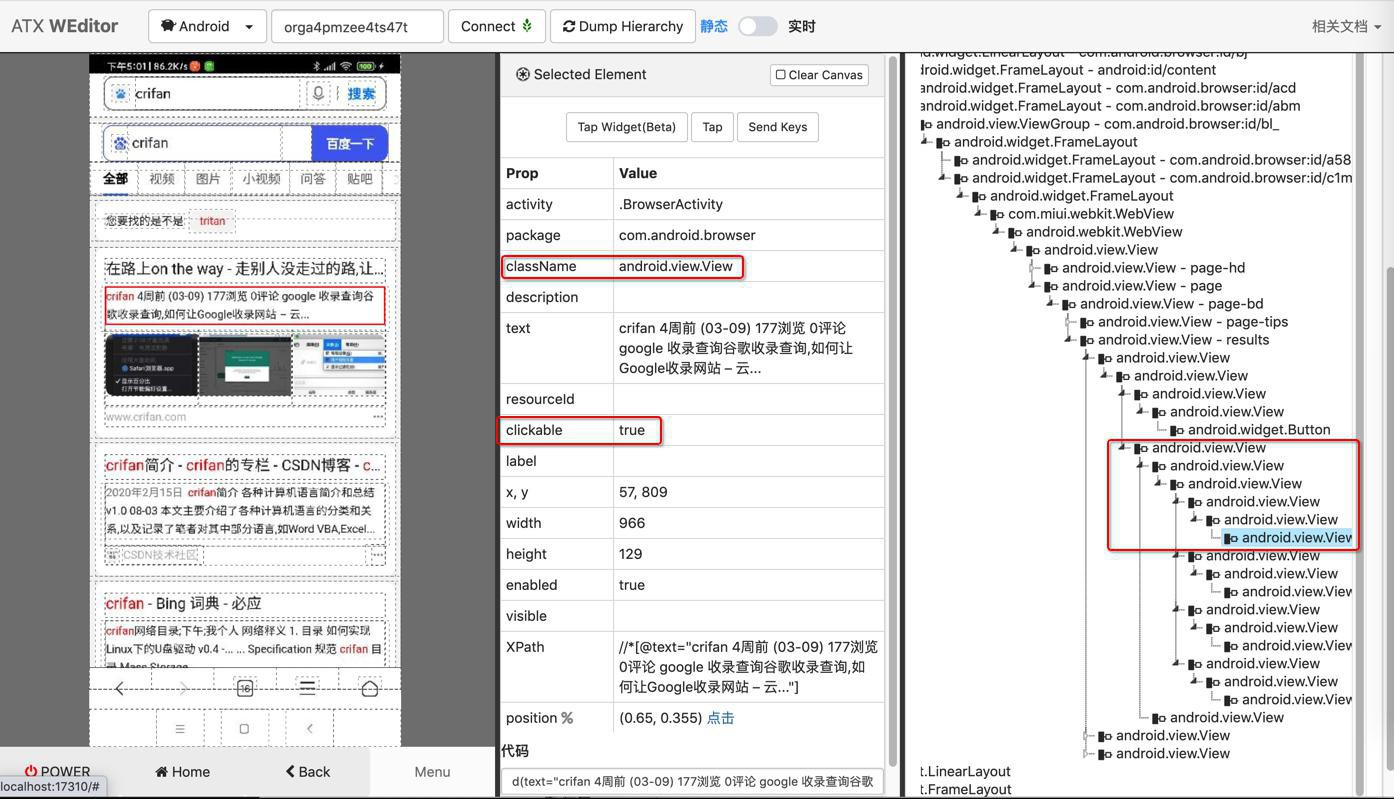Screen dimensions: 1394x799
Task: Tap the Baidu paw icon beside the 百度一下 button
Action: [x=120, y=143]
